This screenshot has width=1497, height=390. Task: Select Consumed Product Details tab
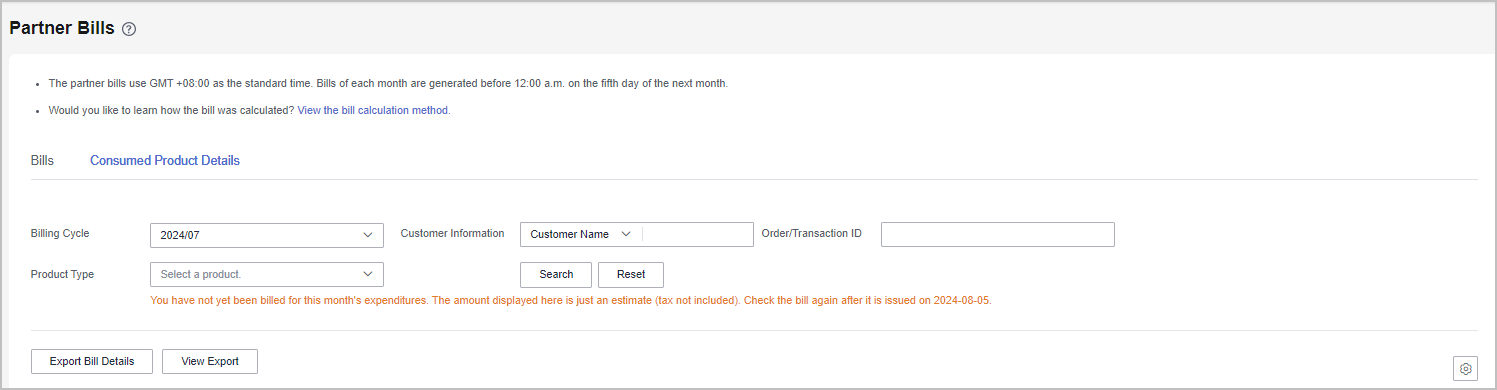[x=165, y=160]
